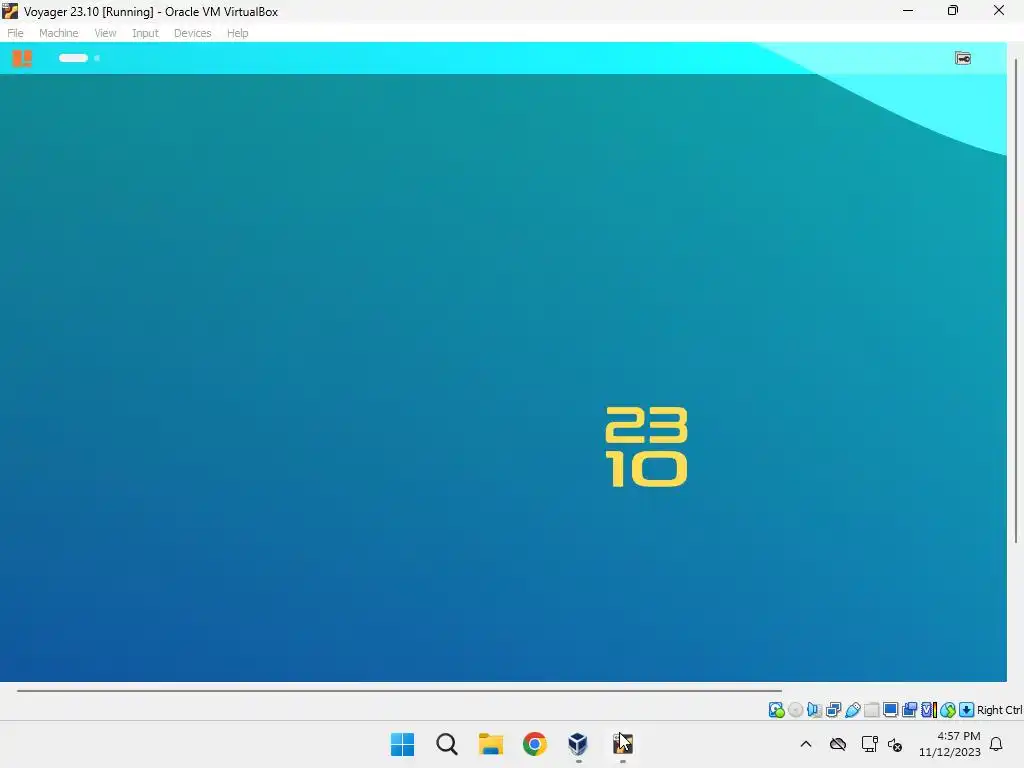Open File Explorer from taskbar

coord(490,744)
